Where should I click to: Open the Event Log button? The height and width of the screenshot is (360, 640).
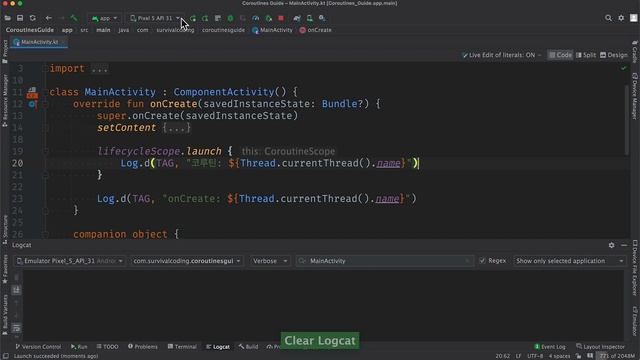click(x=550, y=347)
